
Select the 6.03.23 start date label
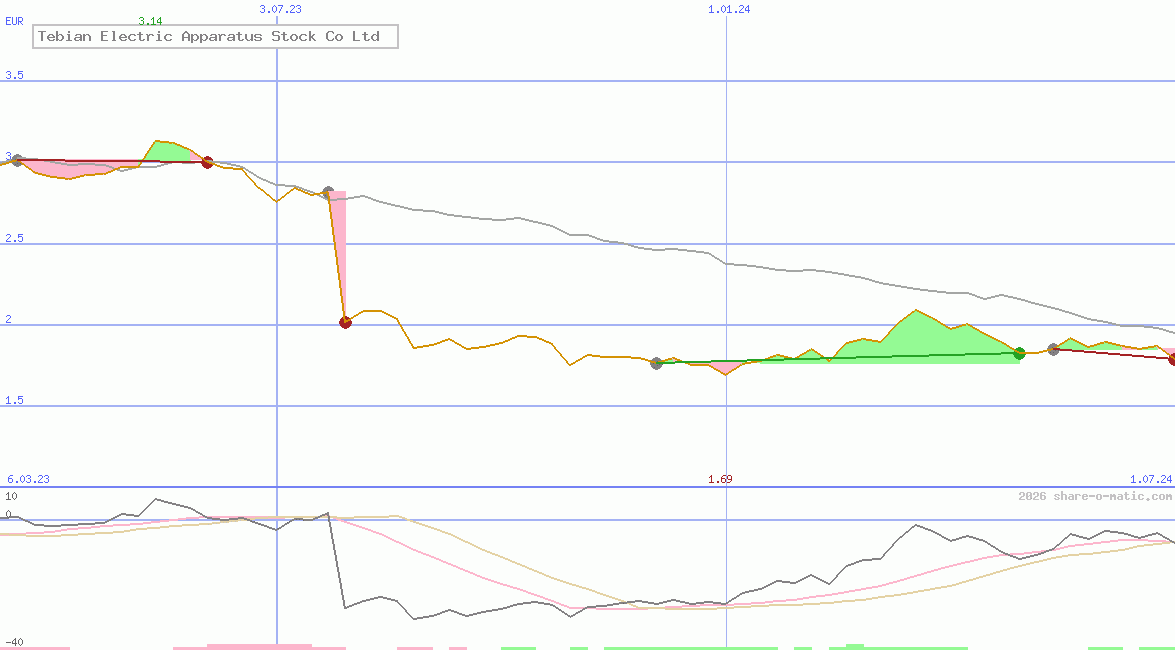28,479
